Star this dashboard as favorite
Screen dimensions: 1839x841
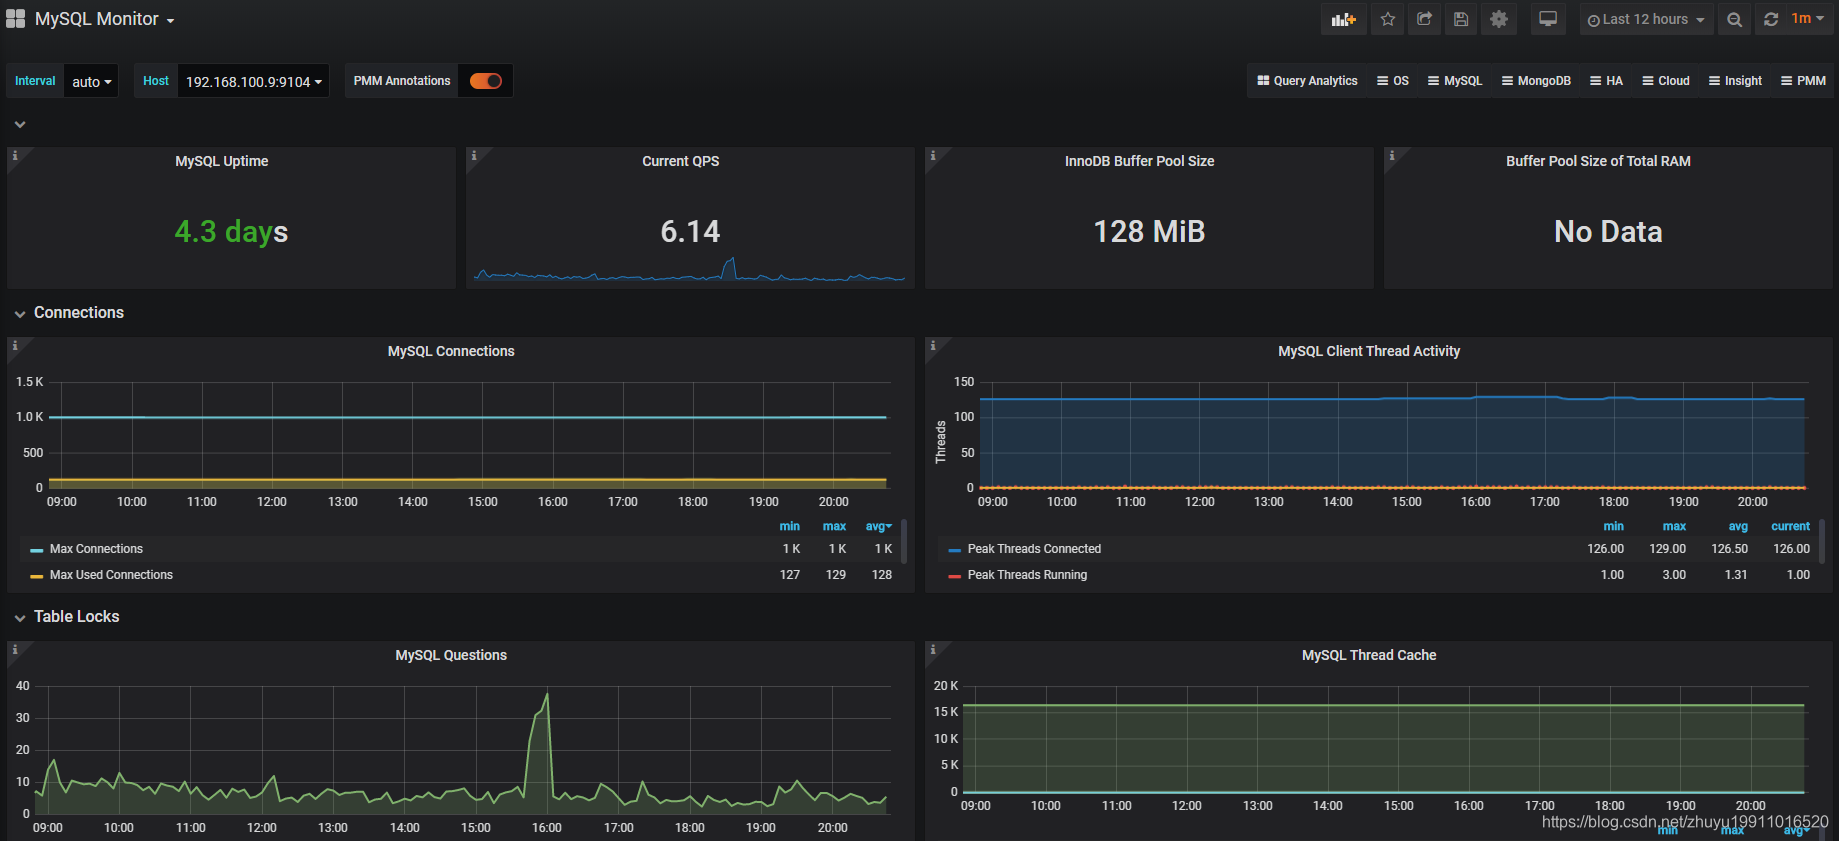pos(1388,19)
